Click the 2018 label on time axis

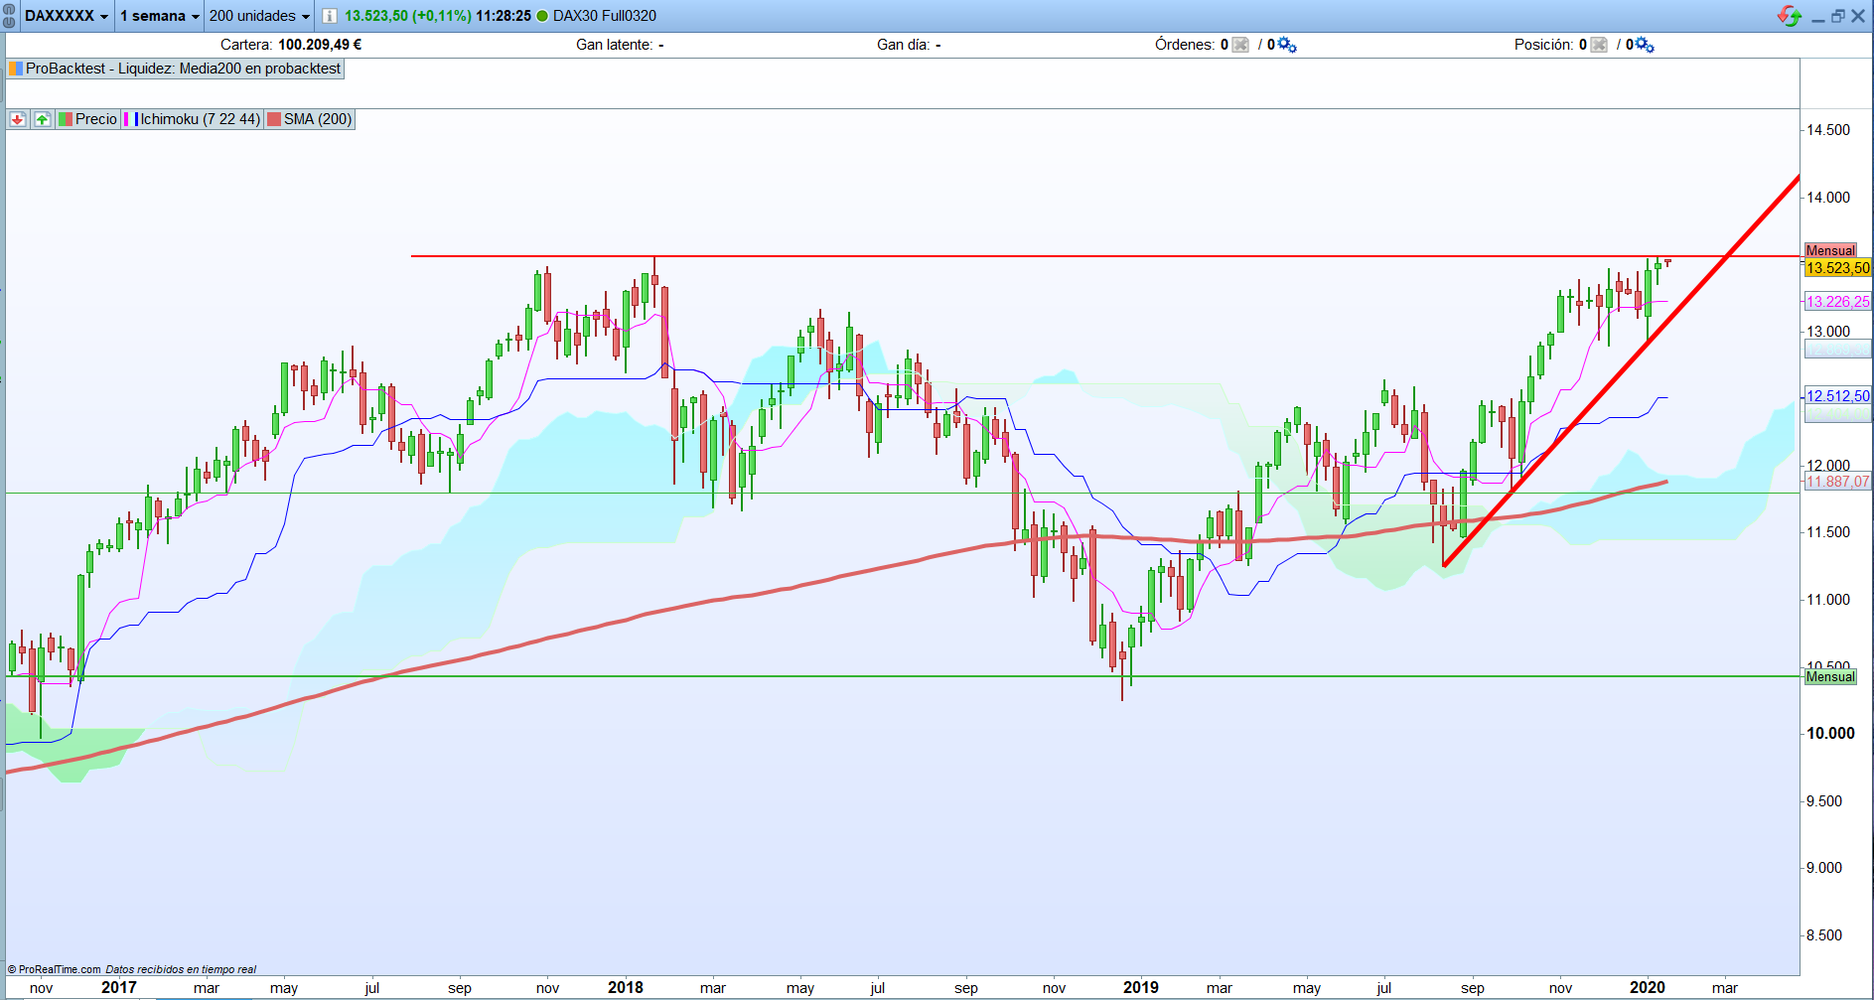[625, 988]
